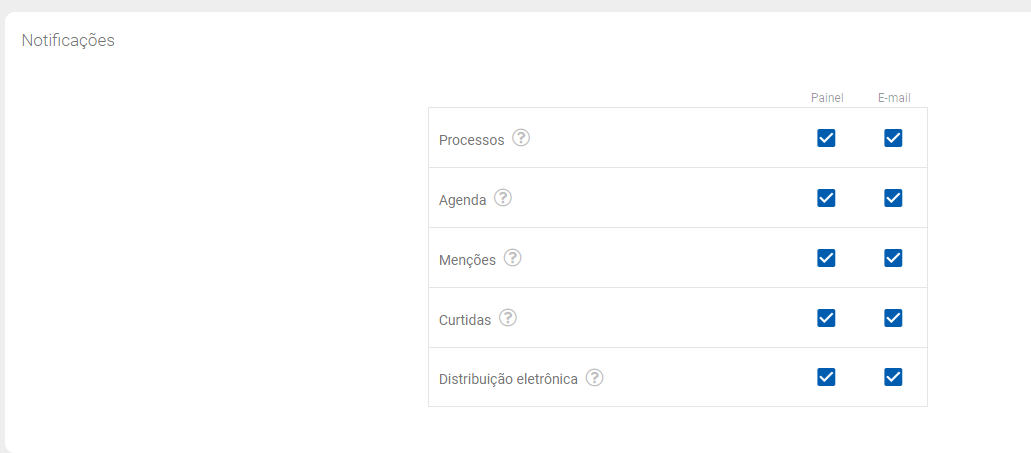
Task: Show help info for Curtidas
Action: click(508, 318)
